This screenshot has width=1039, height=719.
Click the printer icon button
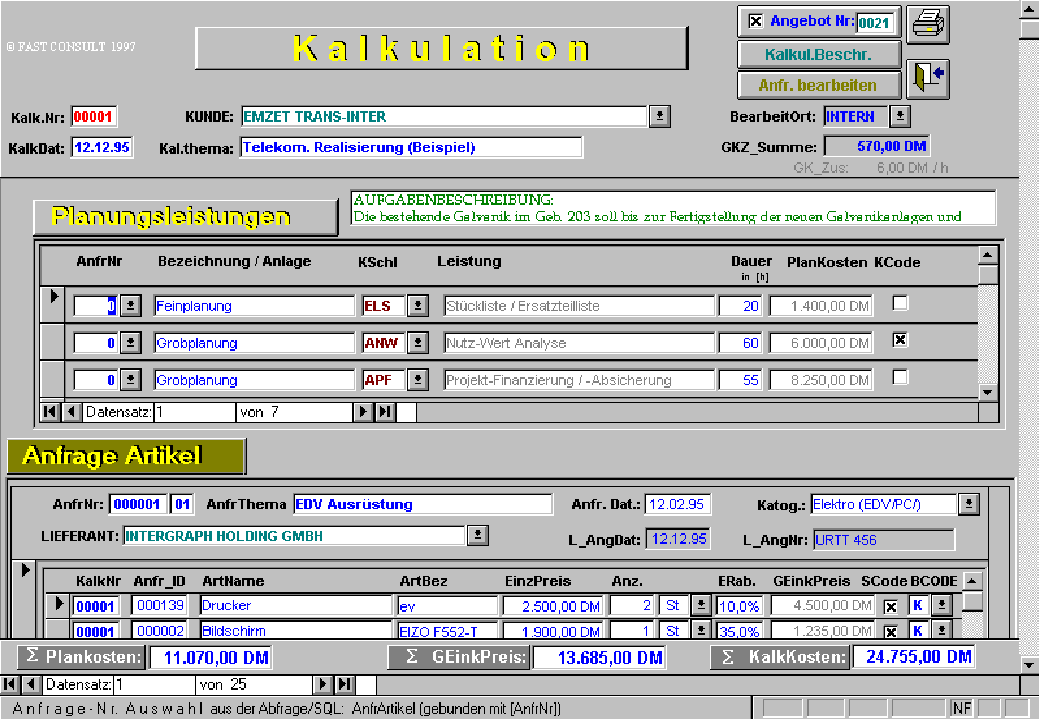[928, 25]
